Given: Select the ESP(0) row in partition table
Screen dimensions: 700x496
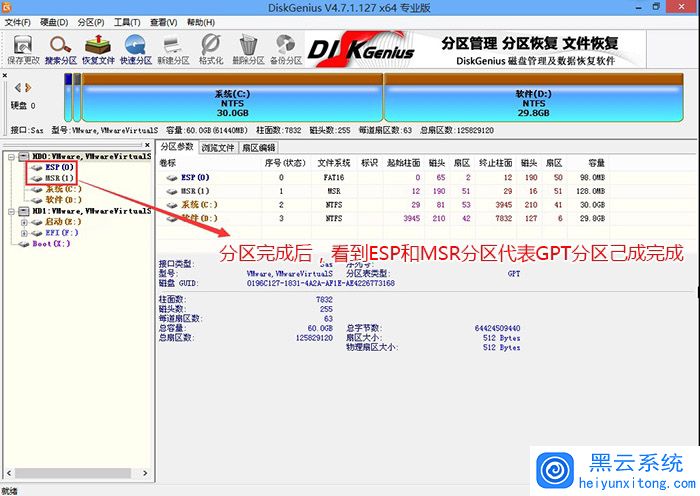Looking at the screenshot, I should [195, 177].
